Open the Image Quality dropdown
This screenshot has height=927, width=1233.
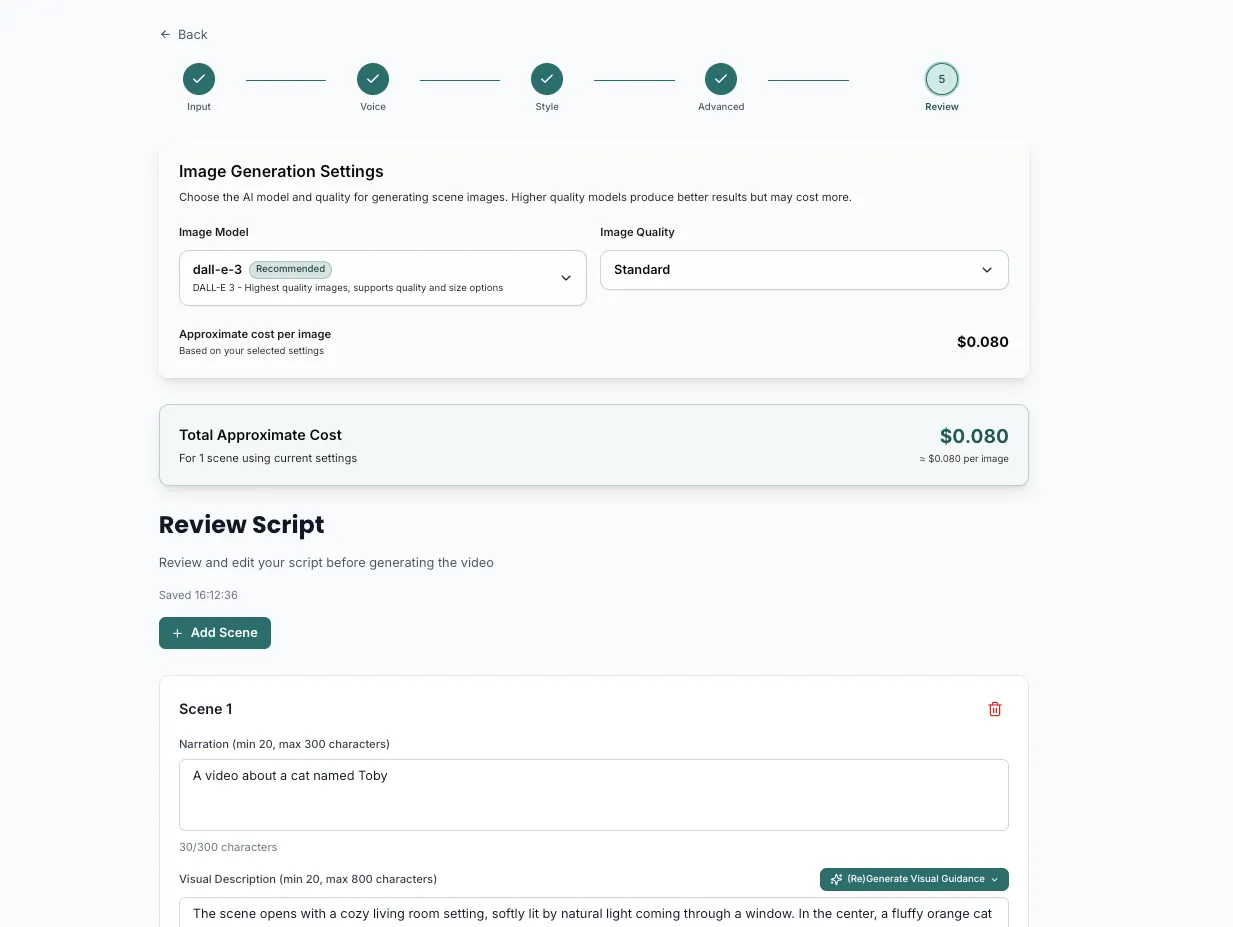pos(804,270)
